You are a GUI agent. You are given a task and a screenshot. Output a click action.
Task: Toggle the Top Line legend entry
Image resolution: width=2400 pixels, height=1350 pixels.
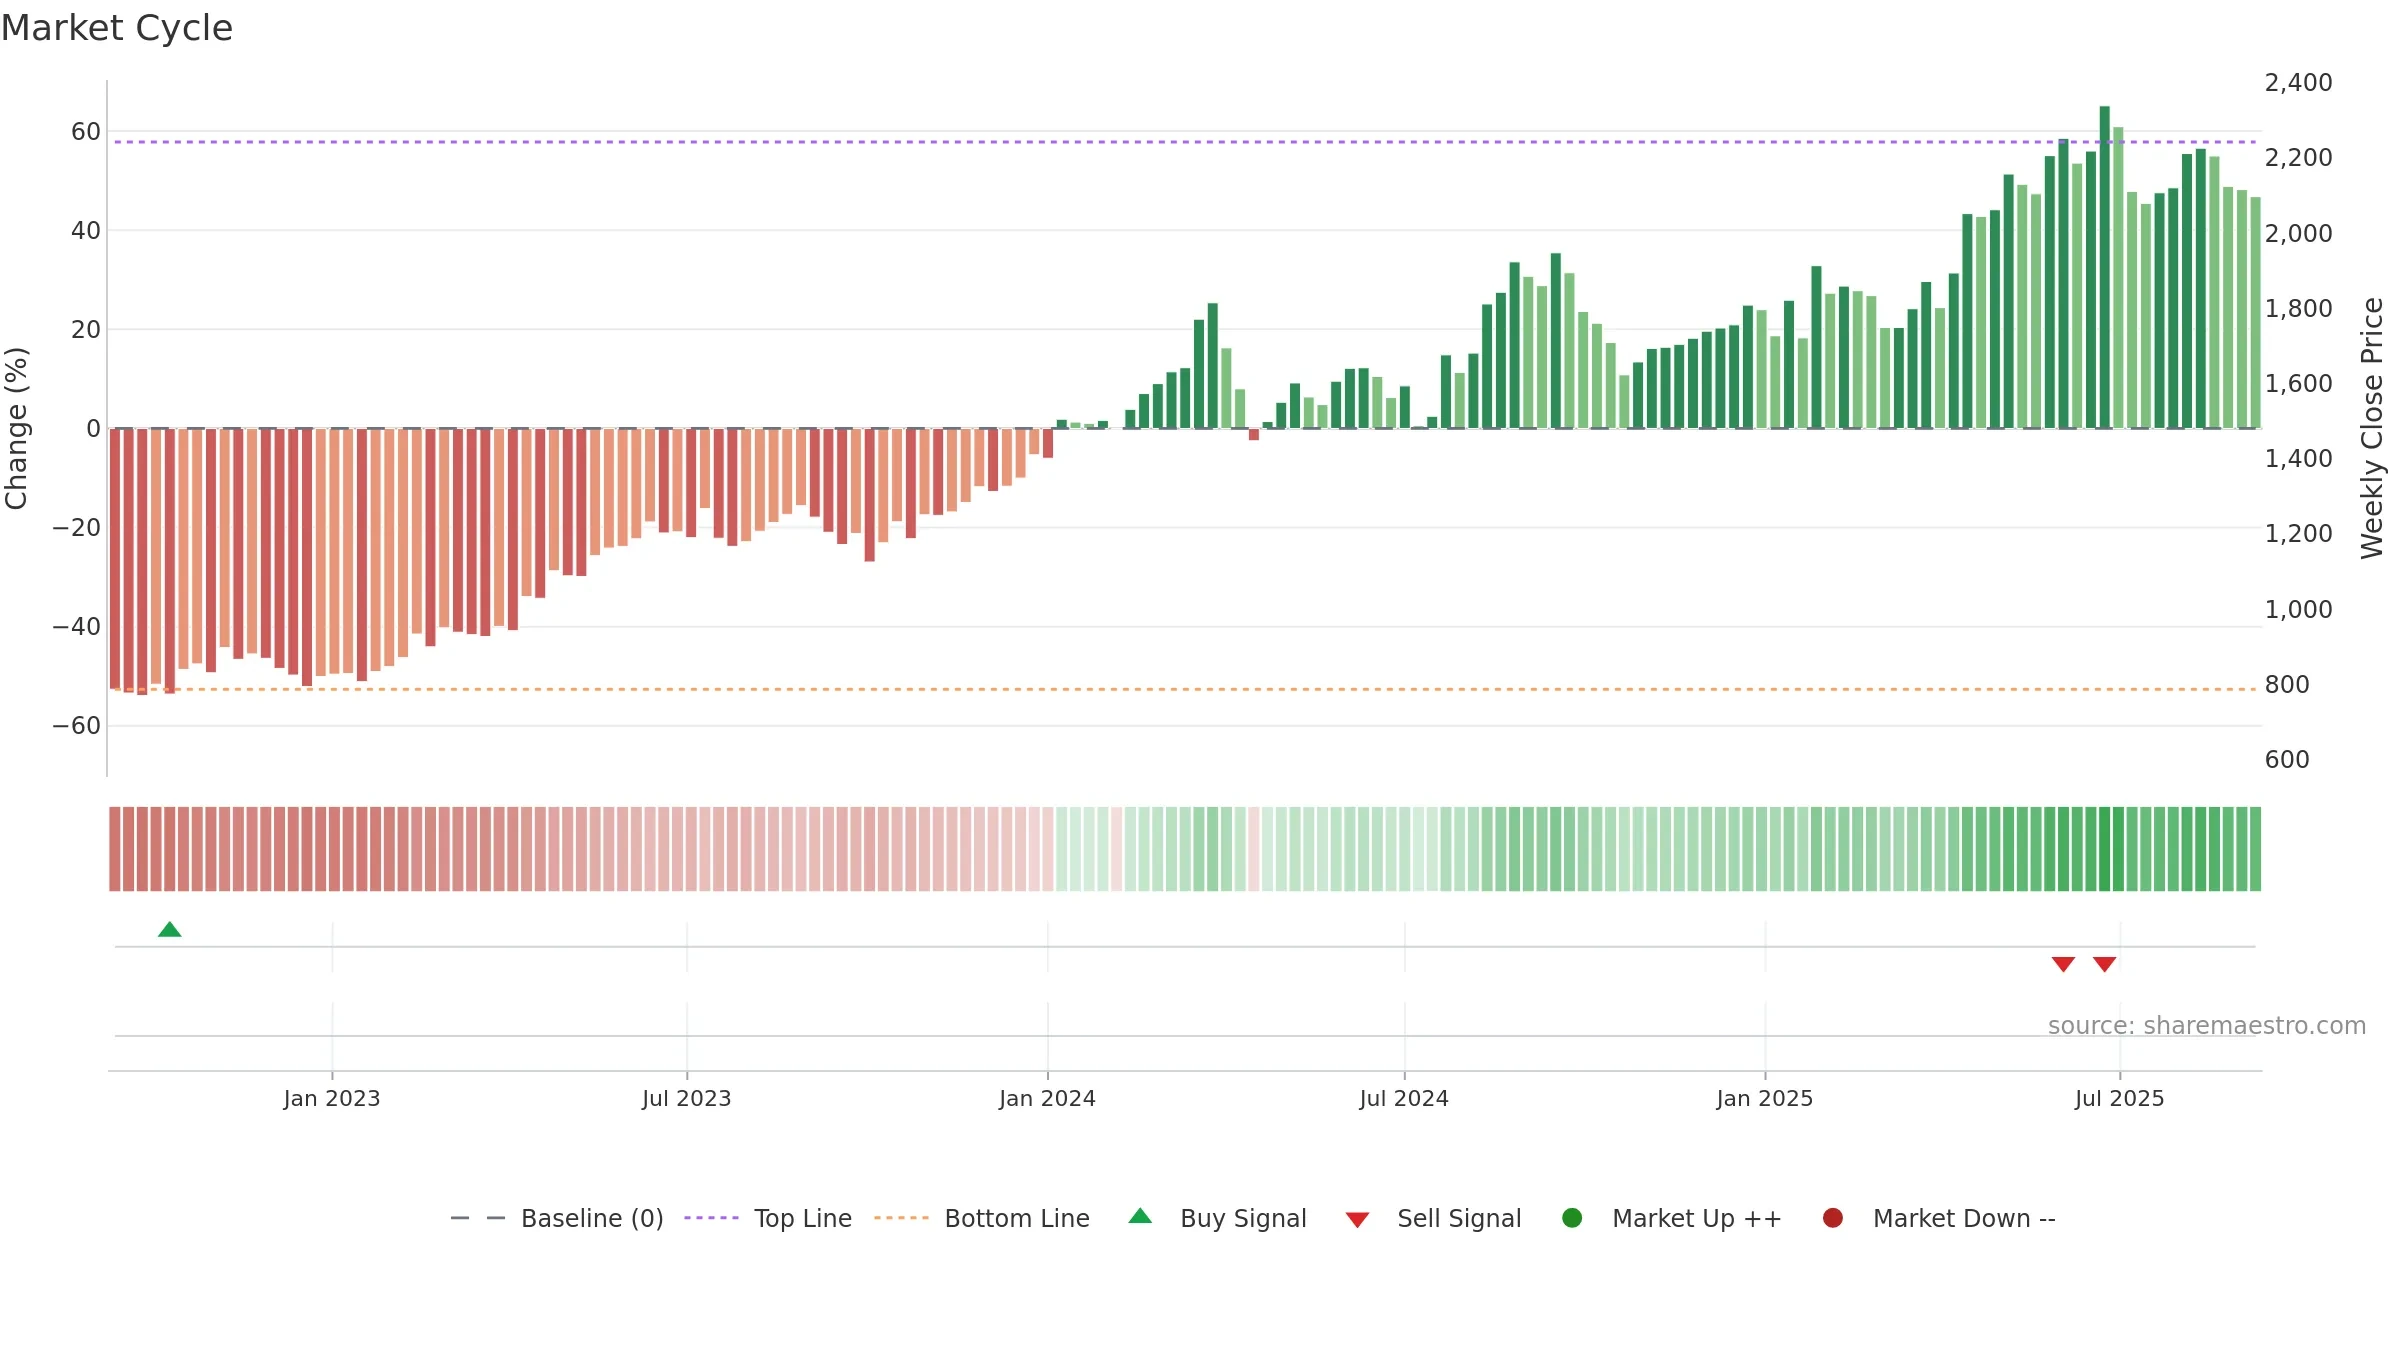click(x=768, y=1218)
